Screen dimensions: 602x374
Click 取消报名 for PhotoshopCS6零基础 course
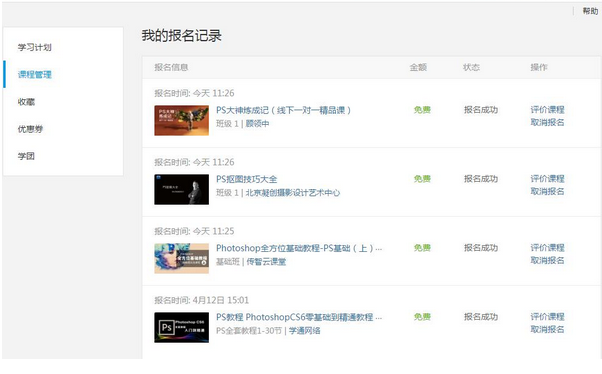tap(547, 329)
